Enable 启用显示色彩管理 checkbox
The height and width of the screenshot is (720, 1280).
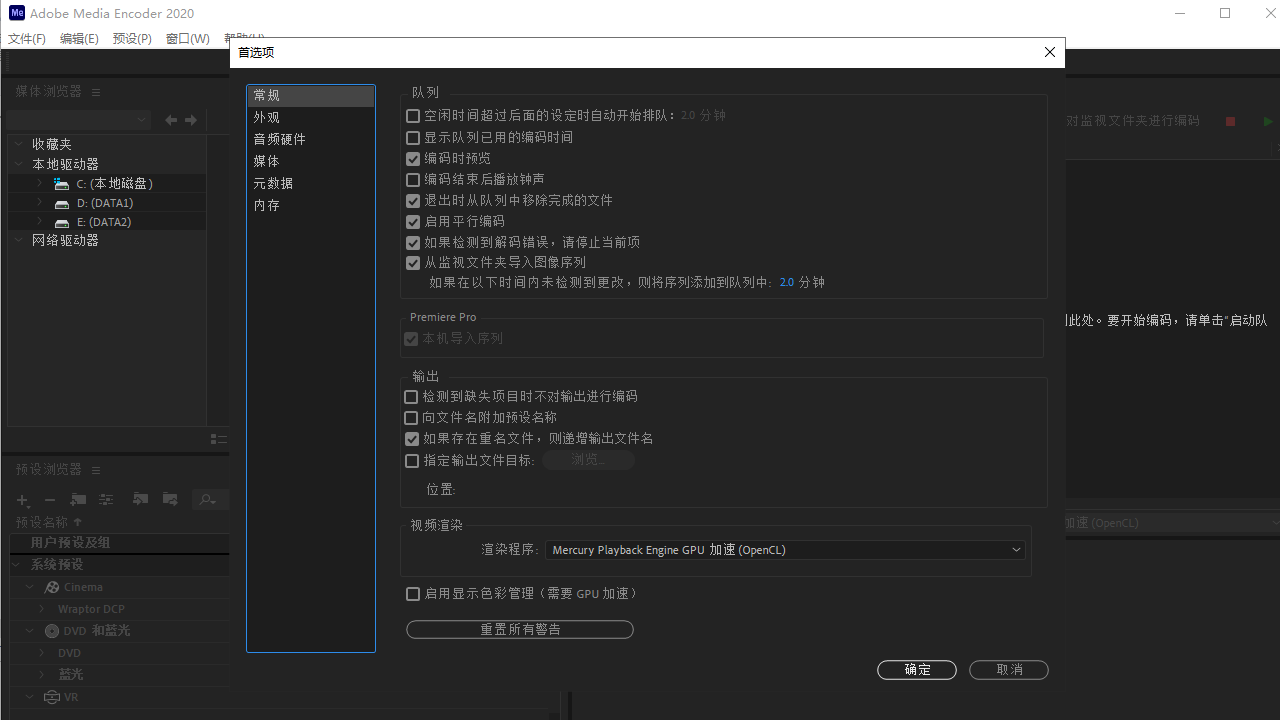[412, 593]
